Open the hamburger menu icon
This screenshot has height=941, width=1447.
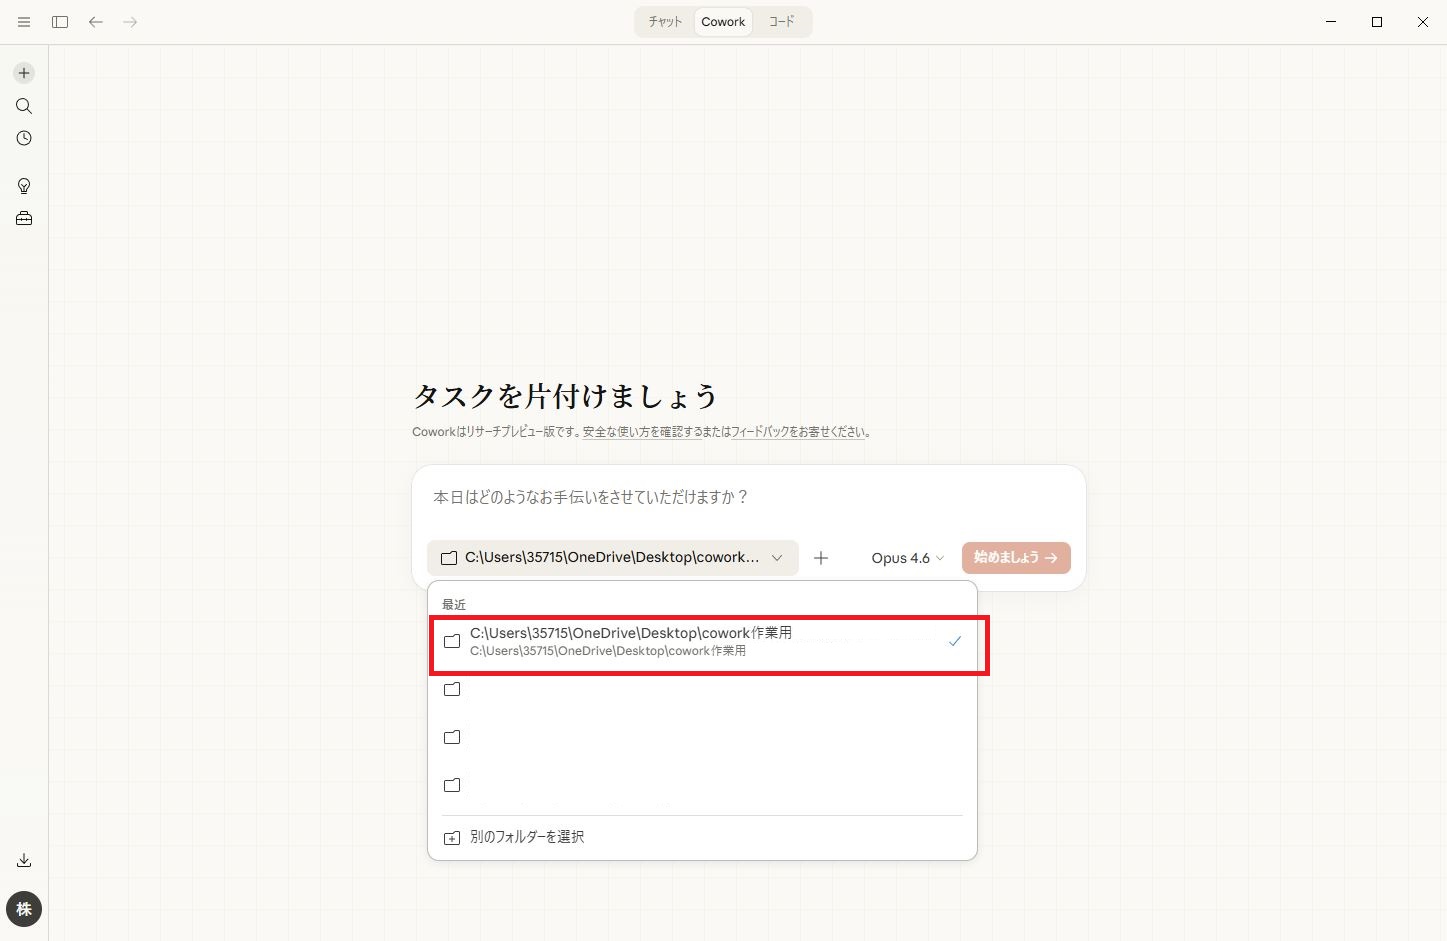pyautogui.click(x=24, y=22)
